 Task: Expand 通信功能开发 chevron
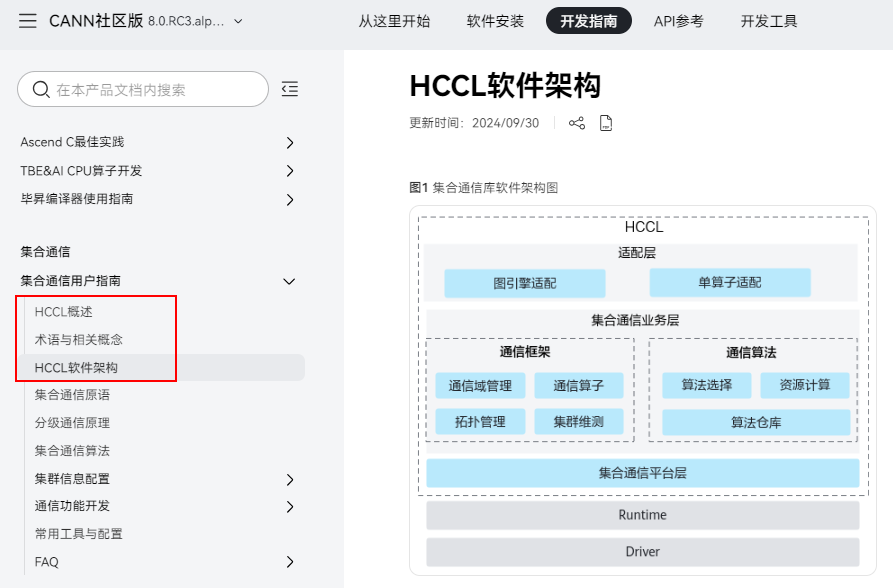(290, 507)
